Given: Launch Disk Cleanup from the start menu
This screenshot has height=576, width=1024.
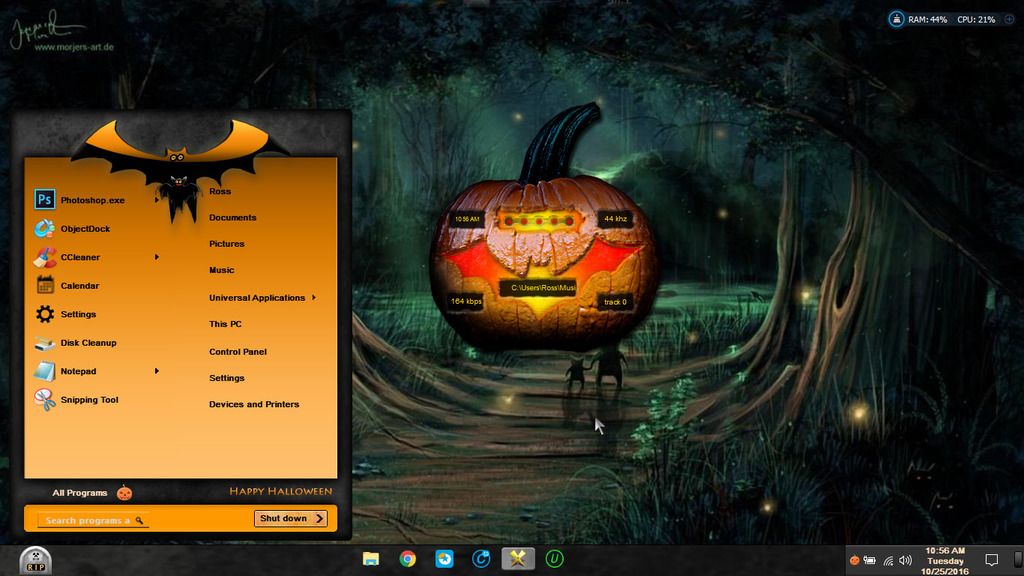Looking at the screenshot, I should [88, 343].
